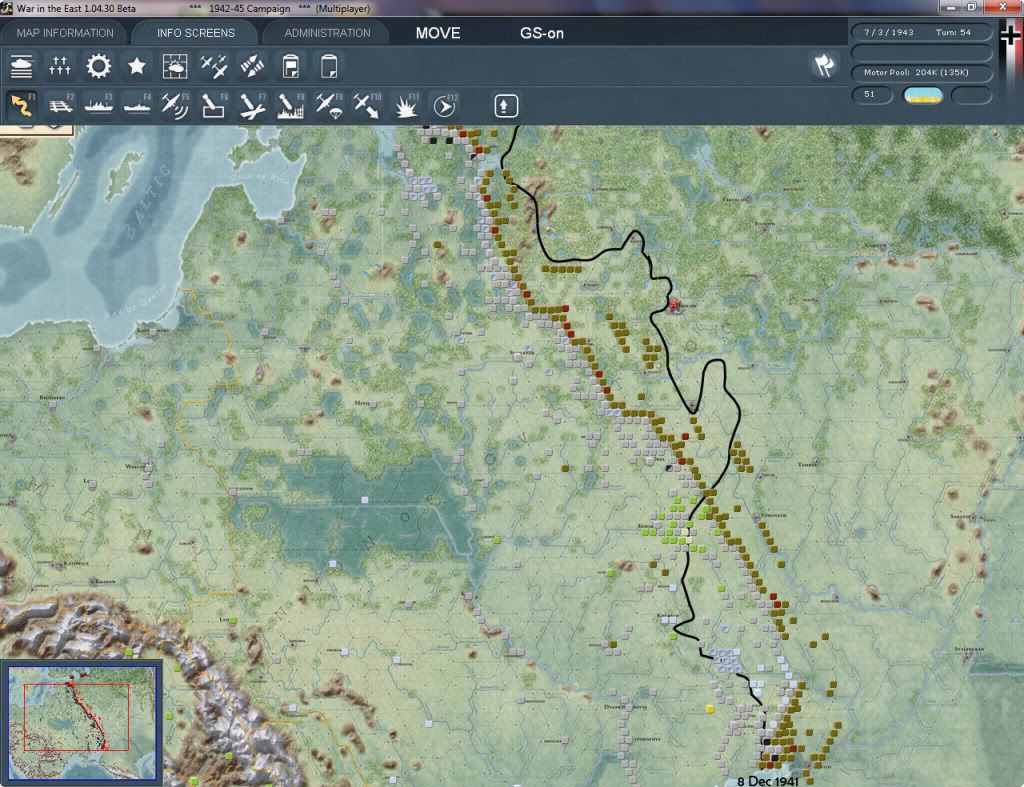This screenshot has height=787, width=1024.
Task: Click the date and turn display
Action: pos(921,32)
